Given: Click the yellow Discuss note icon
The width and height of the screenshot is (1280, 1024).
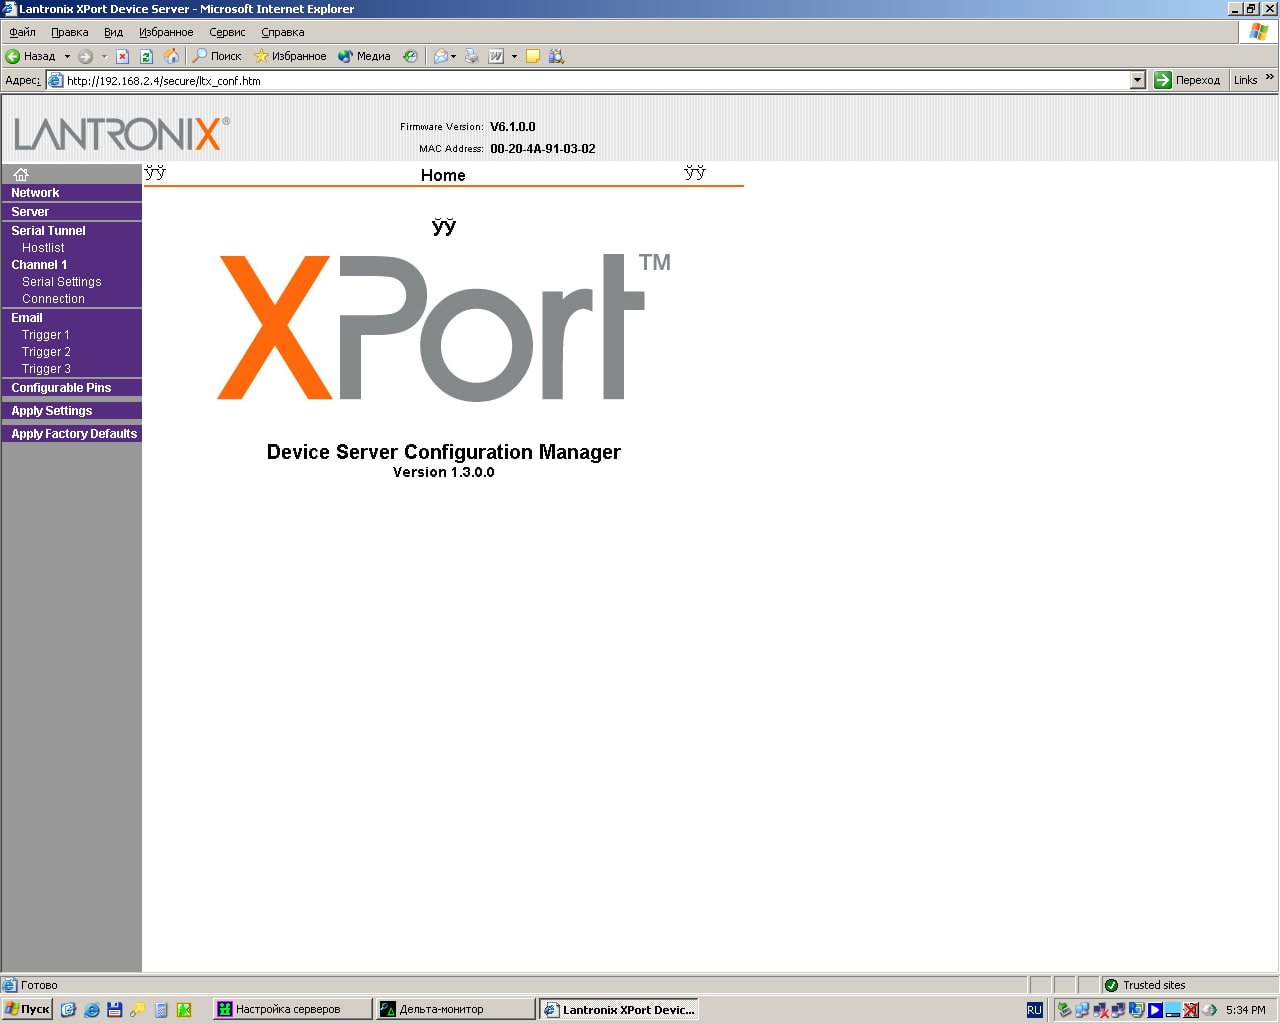Looking at the screenshot, I should (533, 56).
